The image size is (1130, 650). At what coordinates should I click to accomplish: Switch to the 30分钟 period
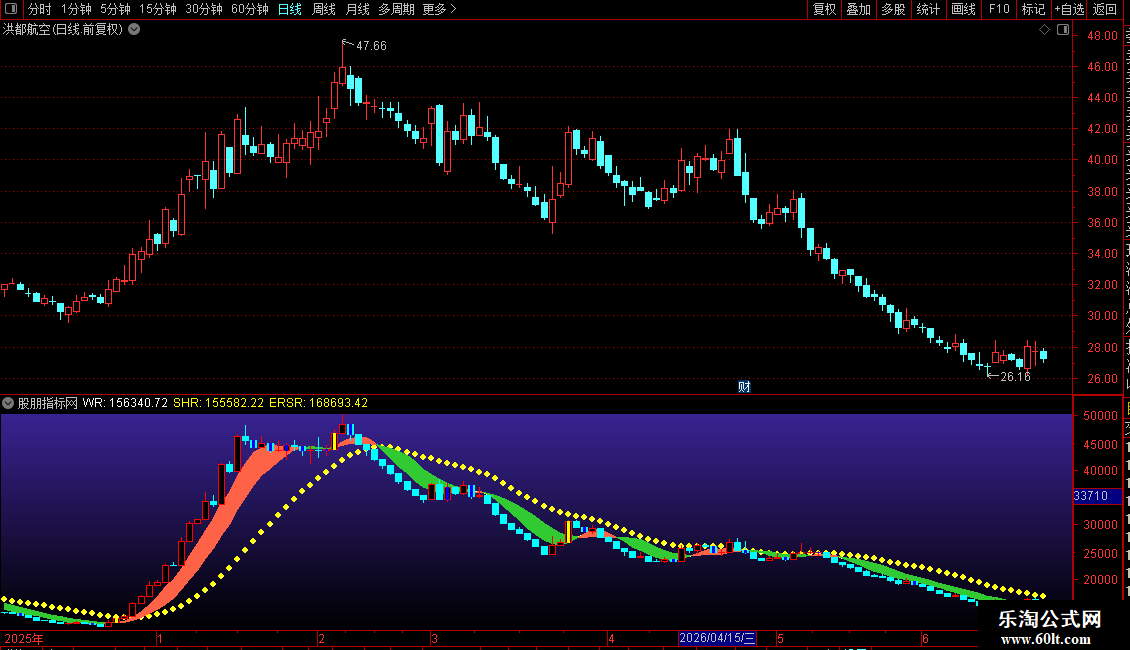[x=204, y=9]
